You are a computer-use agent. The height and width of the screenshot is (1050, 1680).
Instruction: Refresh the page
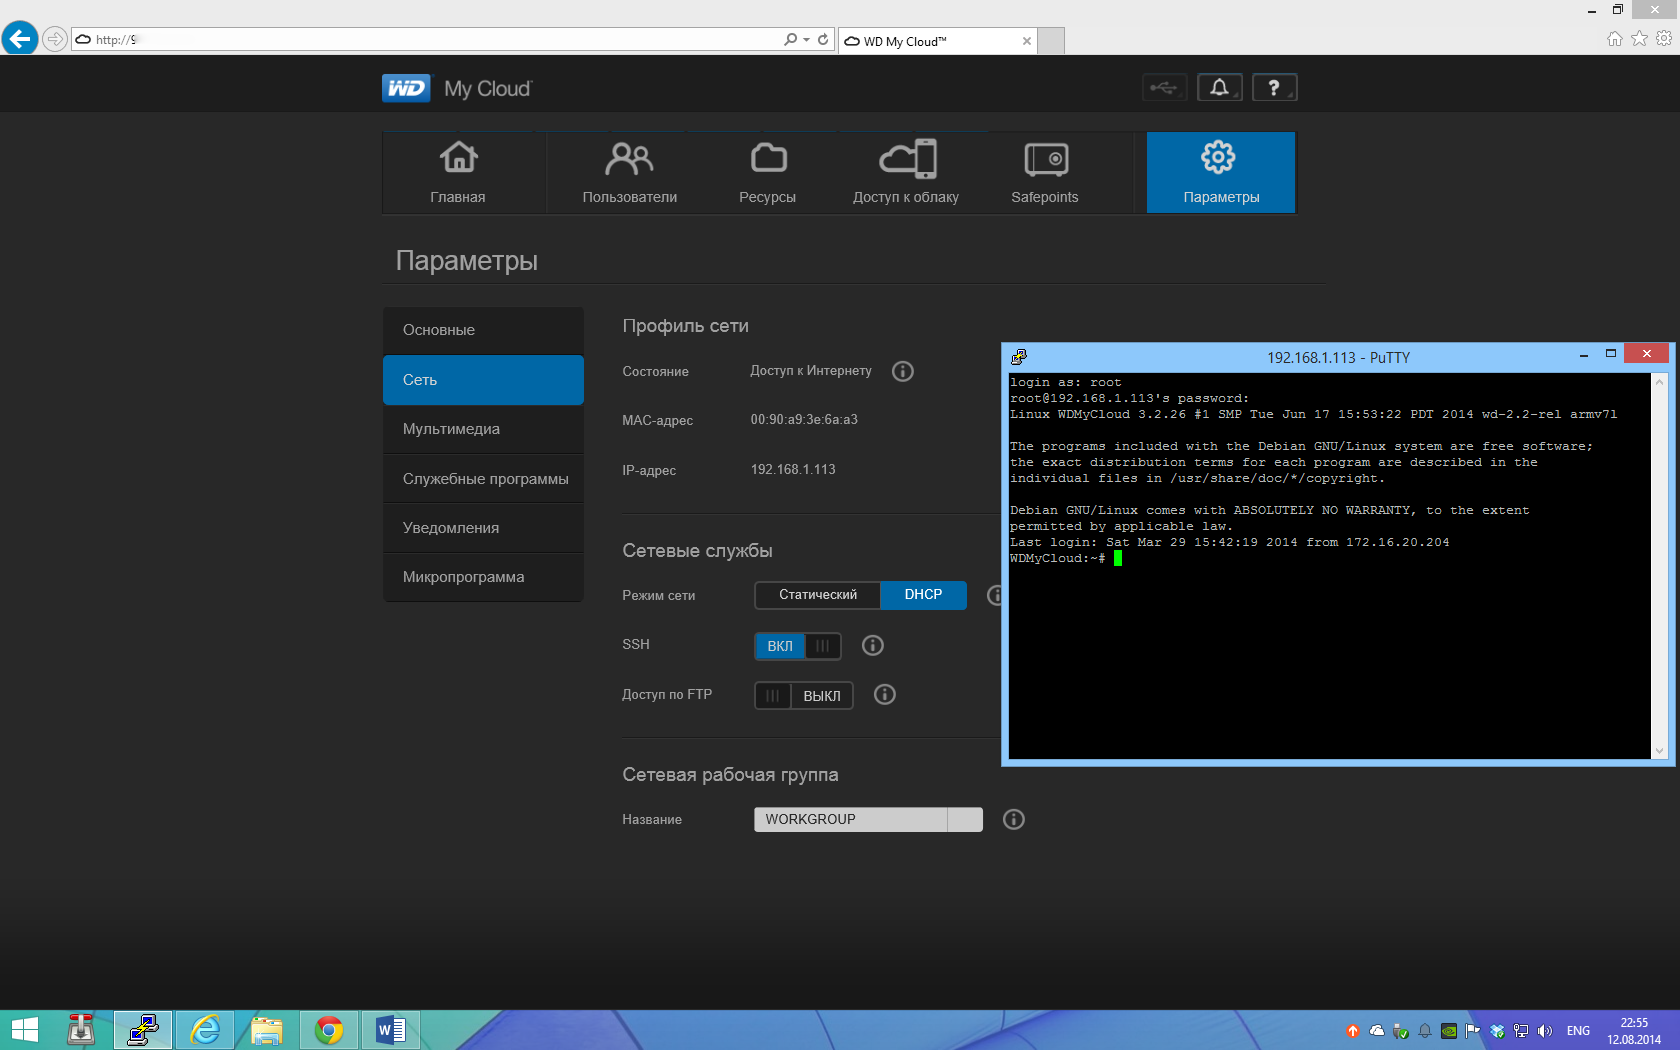coord(823,40)
